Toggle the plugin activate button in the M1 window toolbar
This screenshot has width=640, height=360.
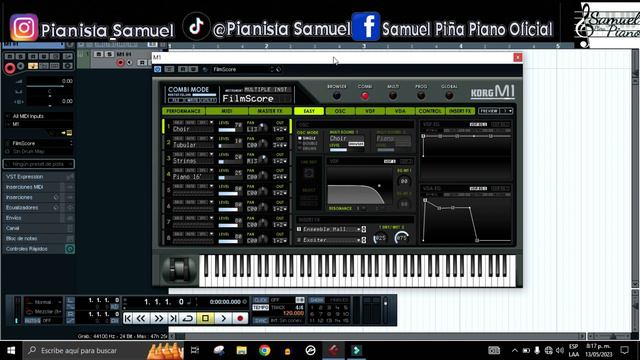[x=158, y=69]
